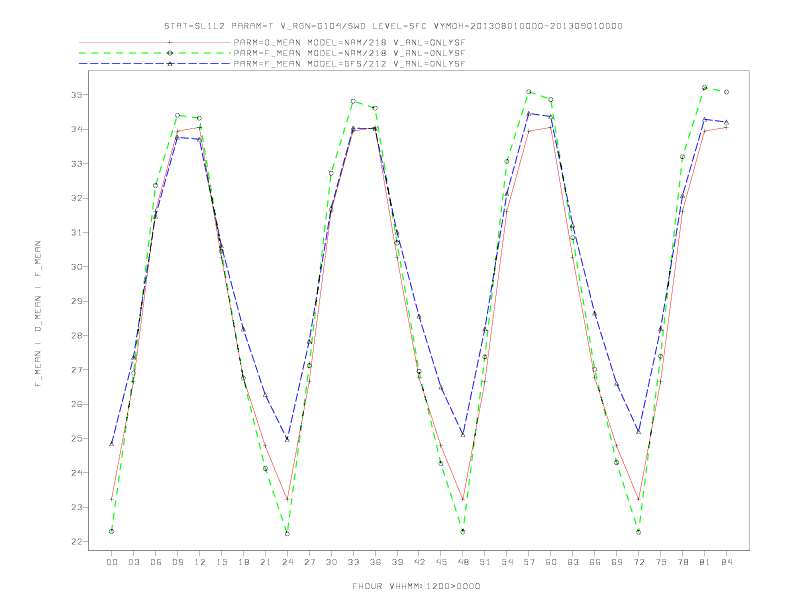
Task: Click y-axis tick label 31
Action: tap(77, 232)
